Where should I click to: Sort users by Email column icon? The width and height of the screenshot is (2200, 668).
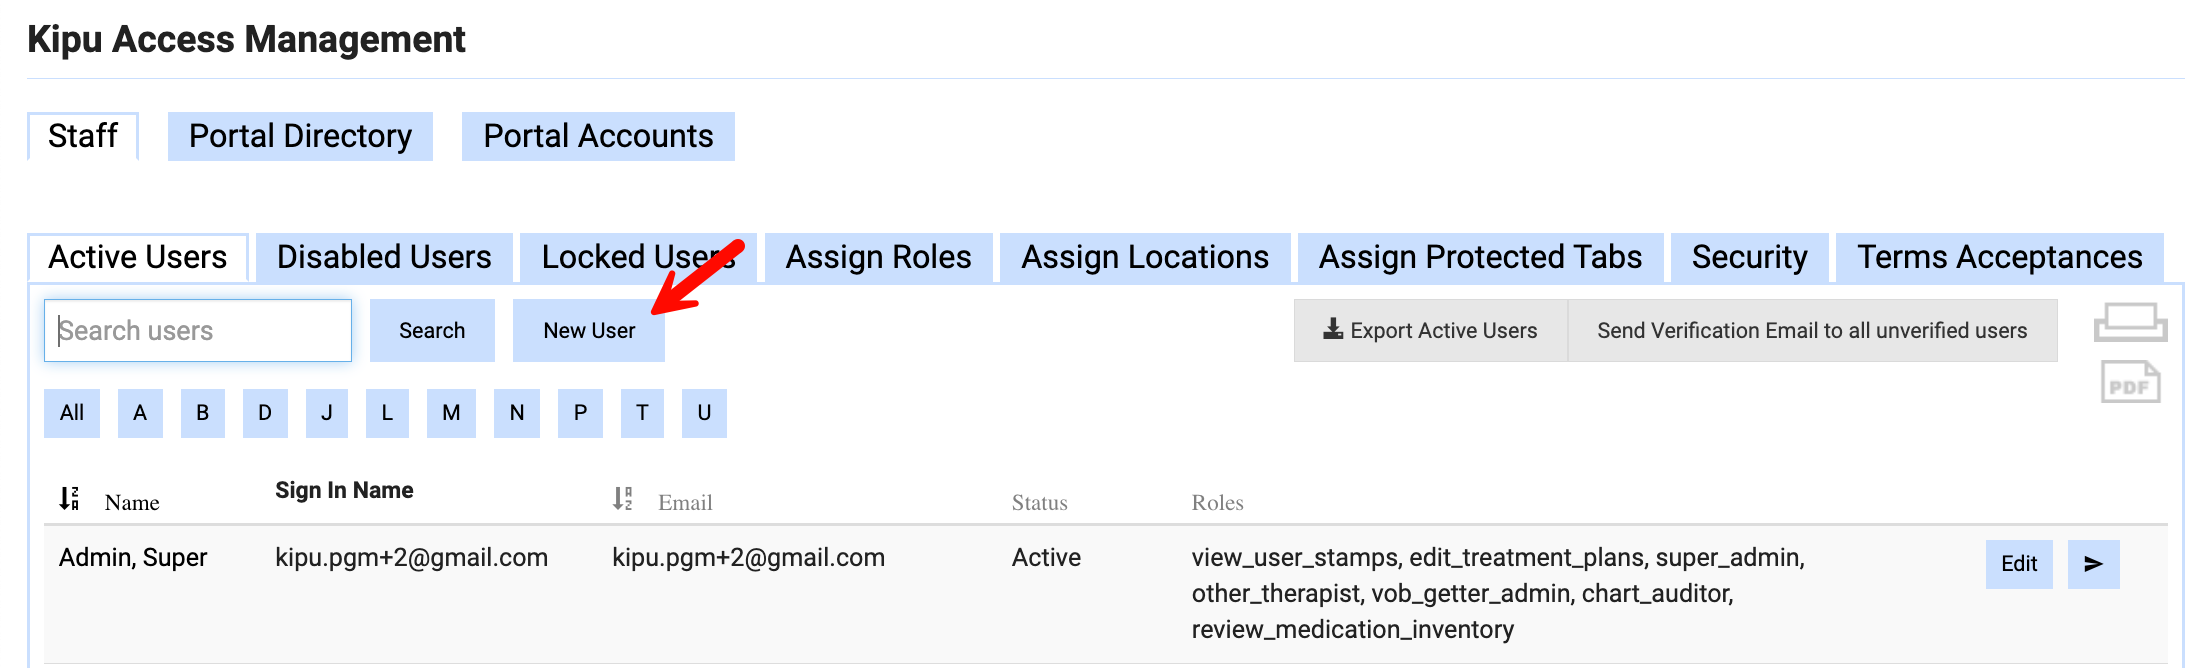click(623, 498)
